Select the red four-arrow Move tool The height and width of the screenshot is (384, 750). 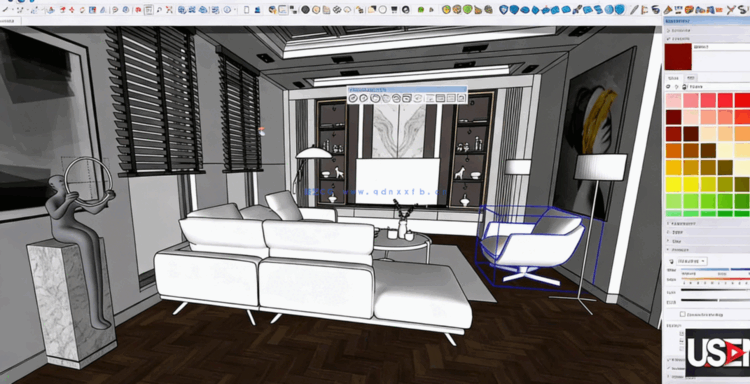click(72, 10)
